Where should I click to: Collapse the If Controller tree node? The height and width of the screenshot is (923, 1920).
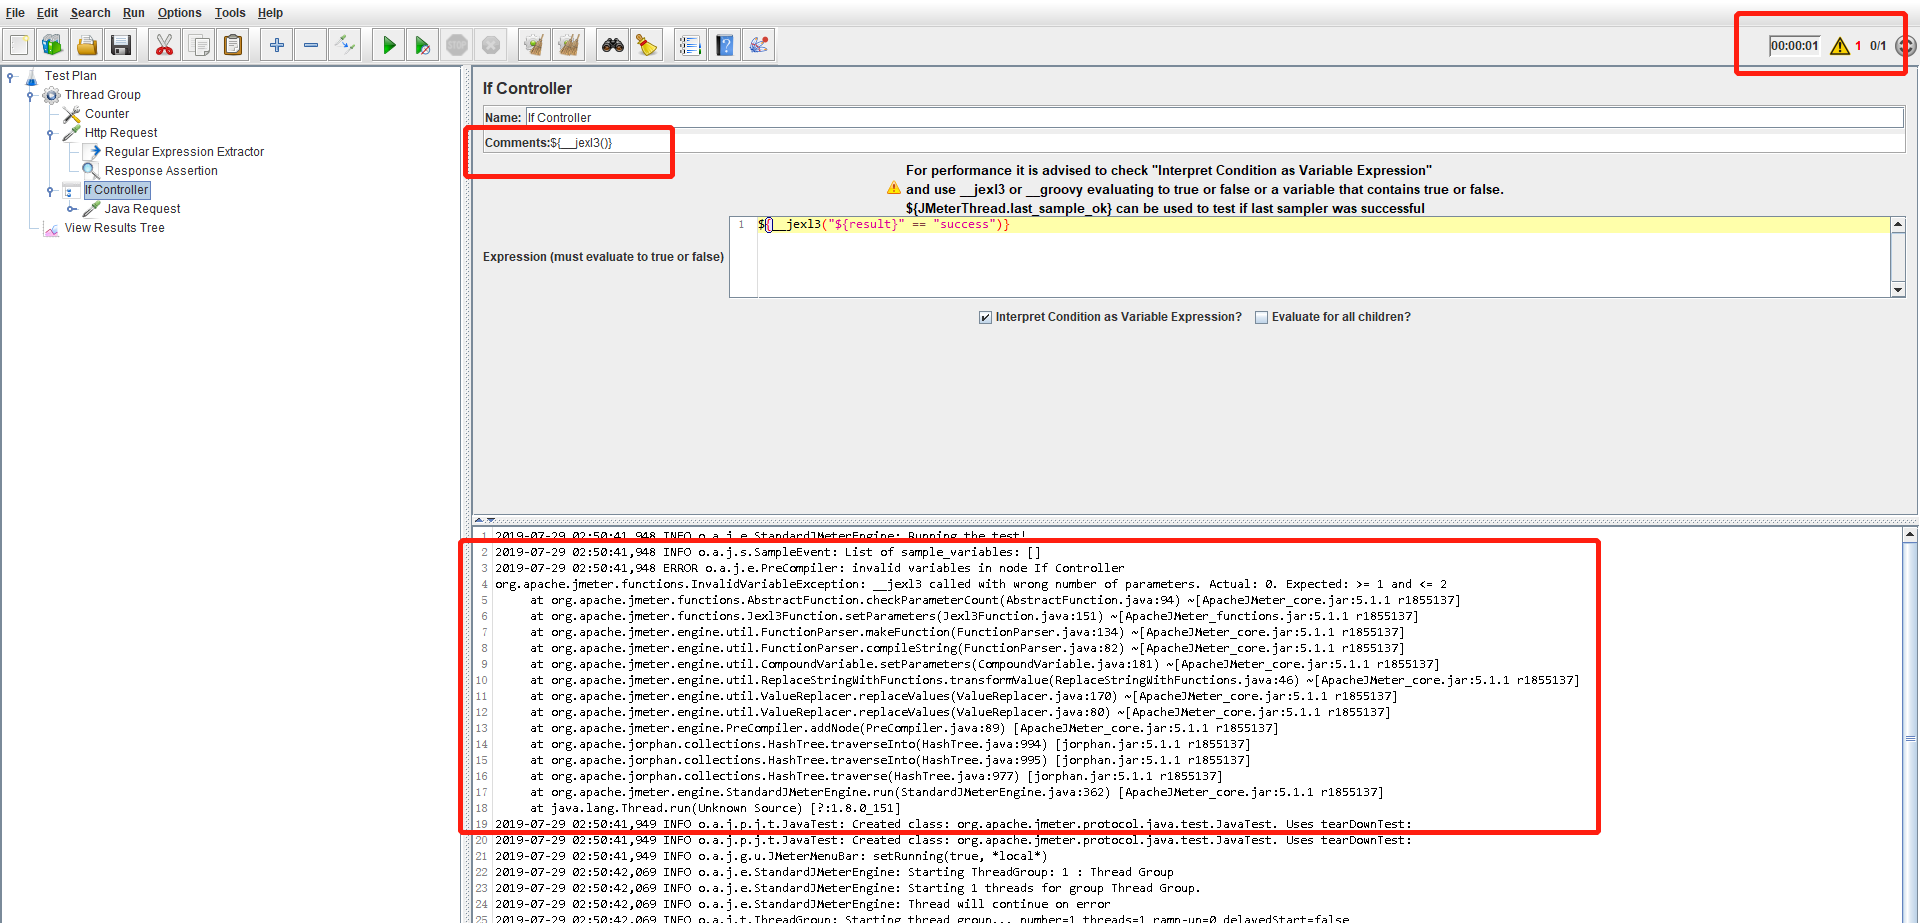[50, 190]
